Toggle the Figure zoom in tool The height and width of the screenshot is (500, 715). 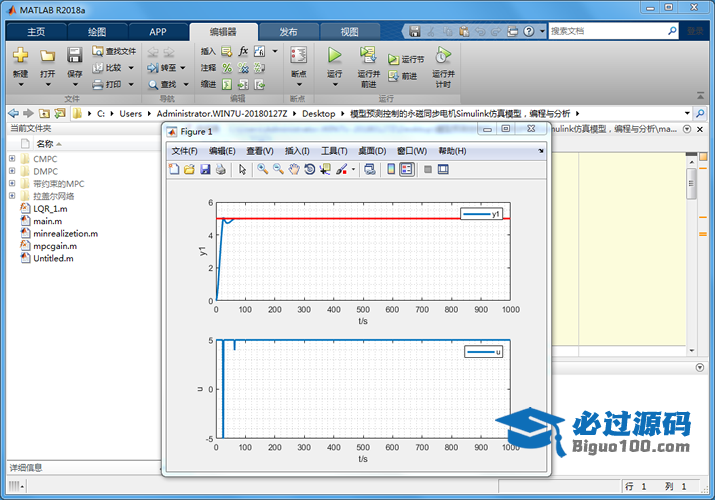263,170
